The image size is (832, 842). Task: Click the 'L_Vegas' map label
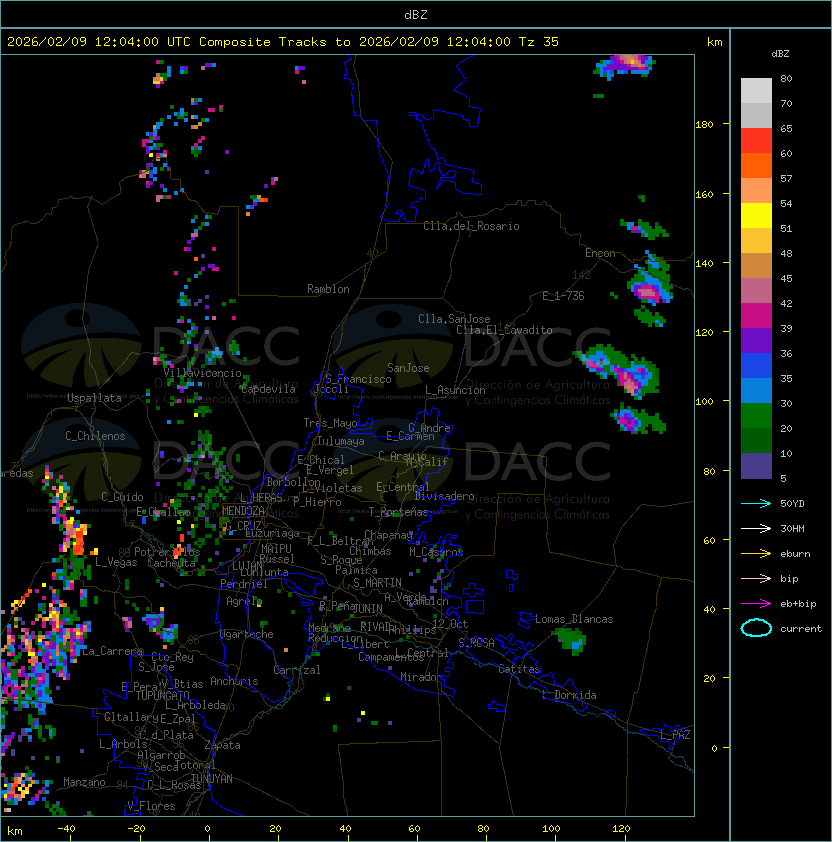click(117, 562)
